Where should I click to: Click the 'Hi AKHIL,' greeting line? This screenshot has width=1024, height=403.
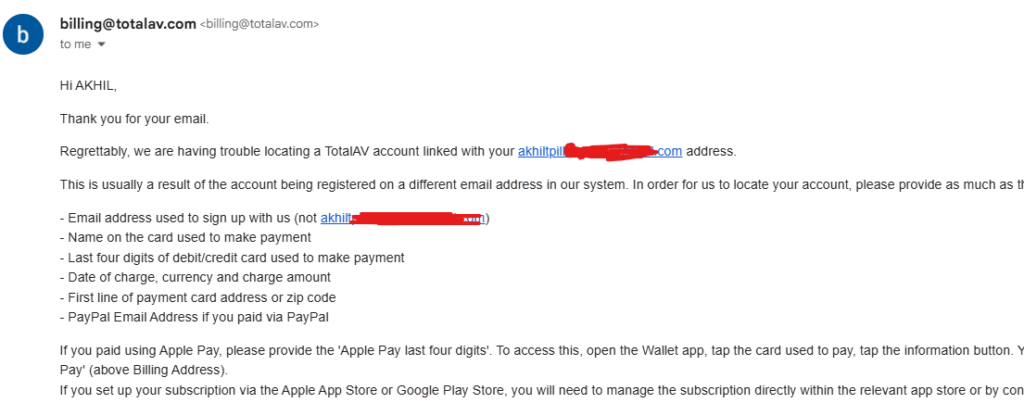(88, 87)
